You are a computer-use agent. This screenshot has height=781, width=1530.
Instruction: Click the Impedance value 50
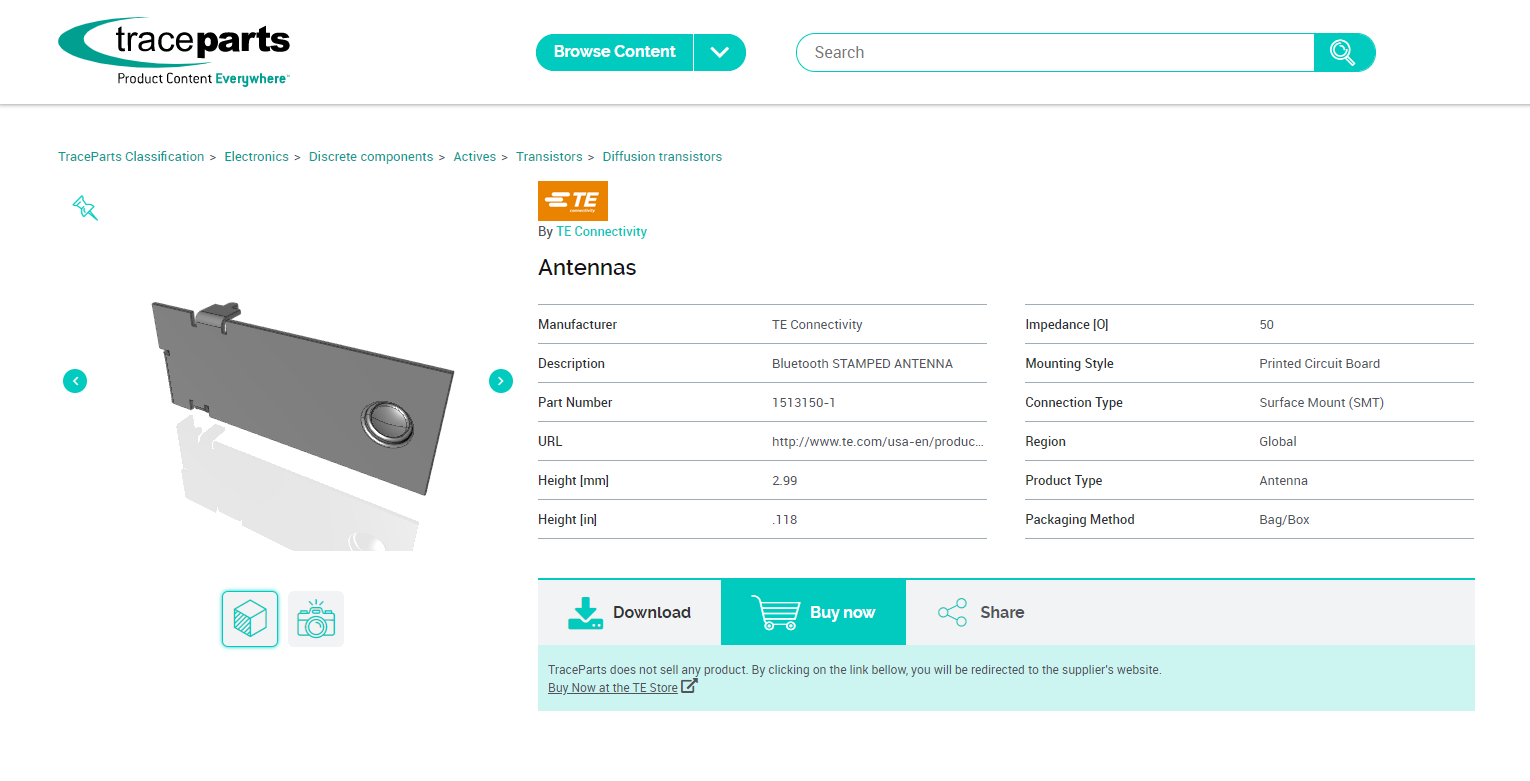[x=1267, y=324]
